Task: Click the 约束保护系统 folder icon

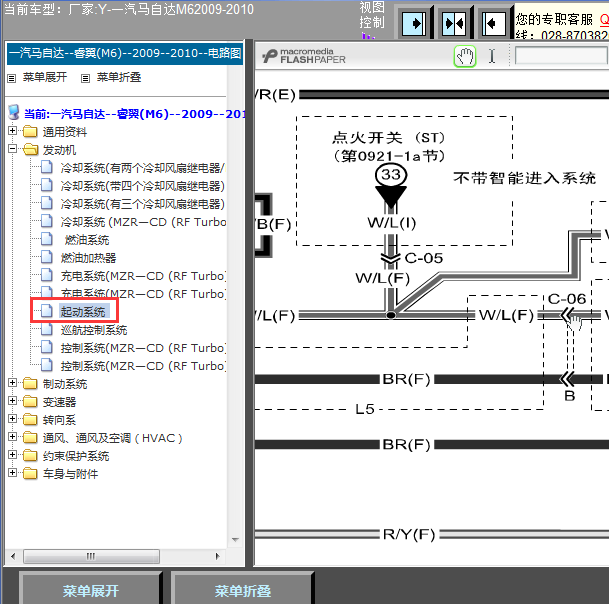Action: pyautogui.click(x=30, y=456)
